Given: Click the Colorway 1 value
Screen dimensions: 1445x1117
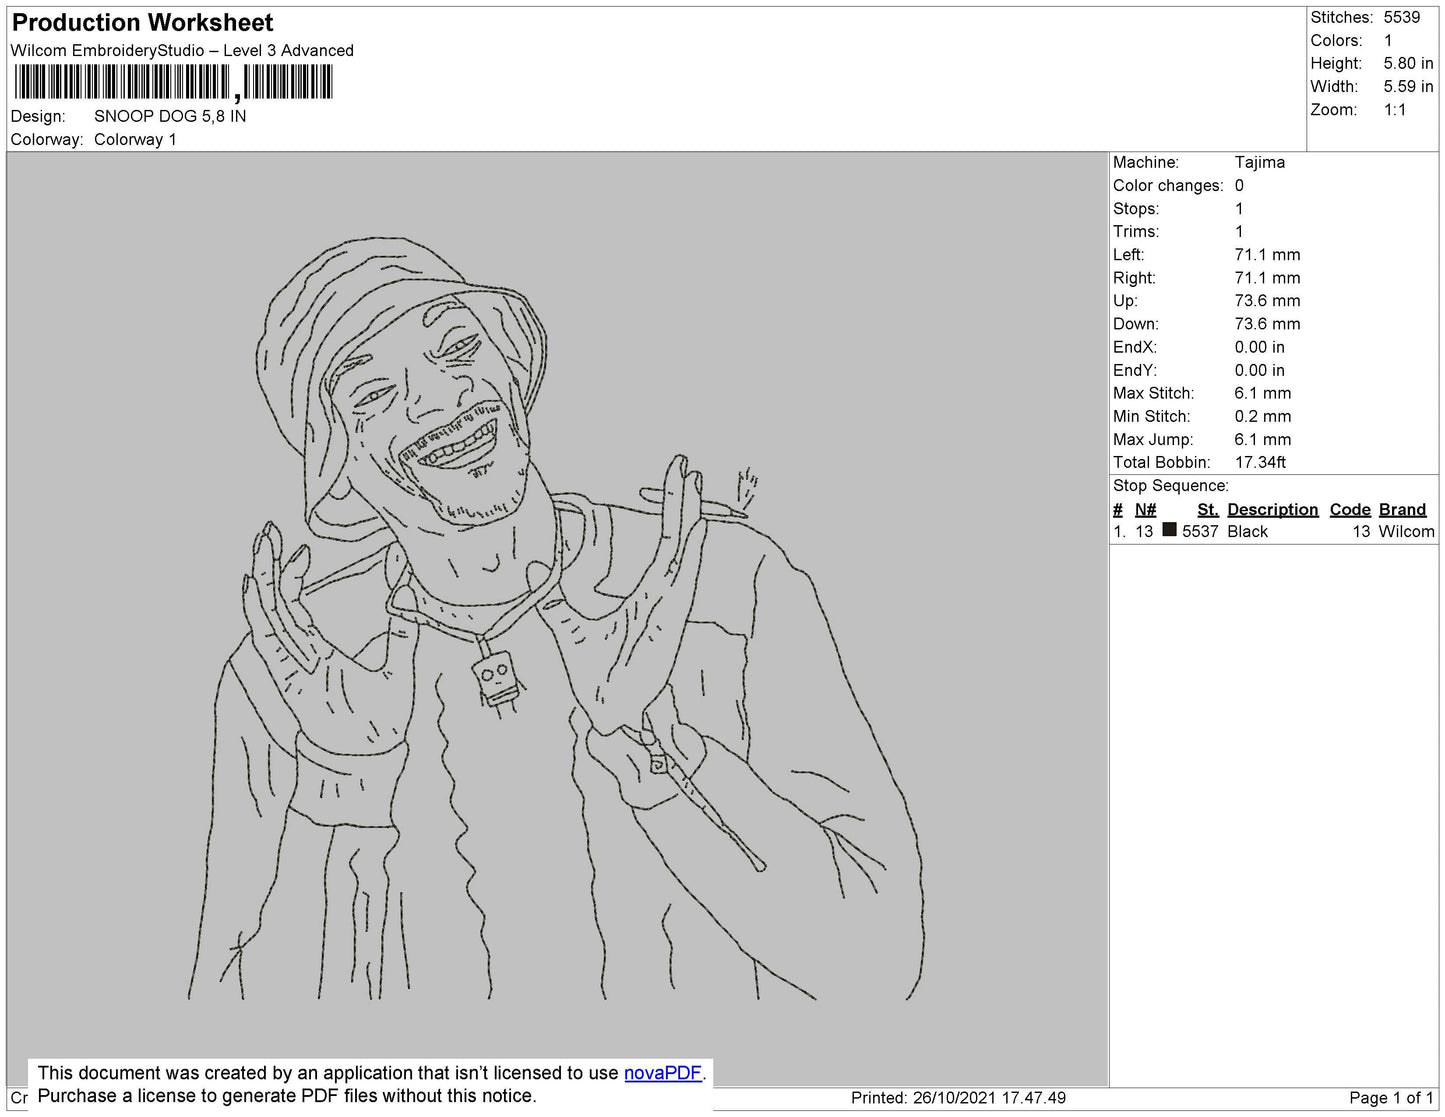Looking at the screenshot, I should click(x=135, y=139).
